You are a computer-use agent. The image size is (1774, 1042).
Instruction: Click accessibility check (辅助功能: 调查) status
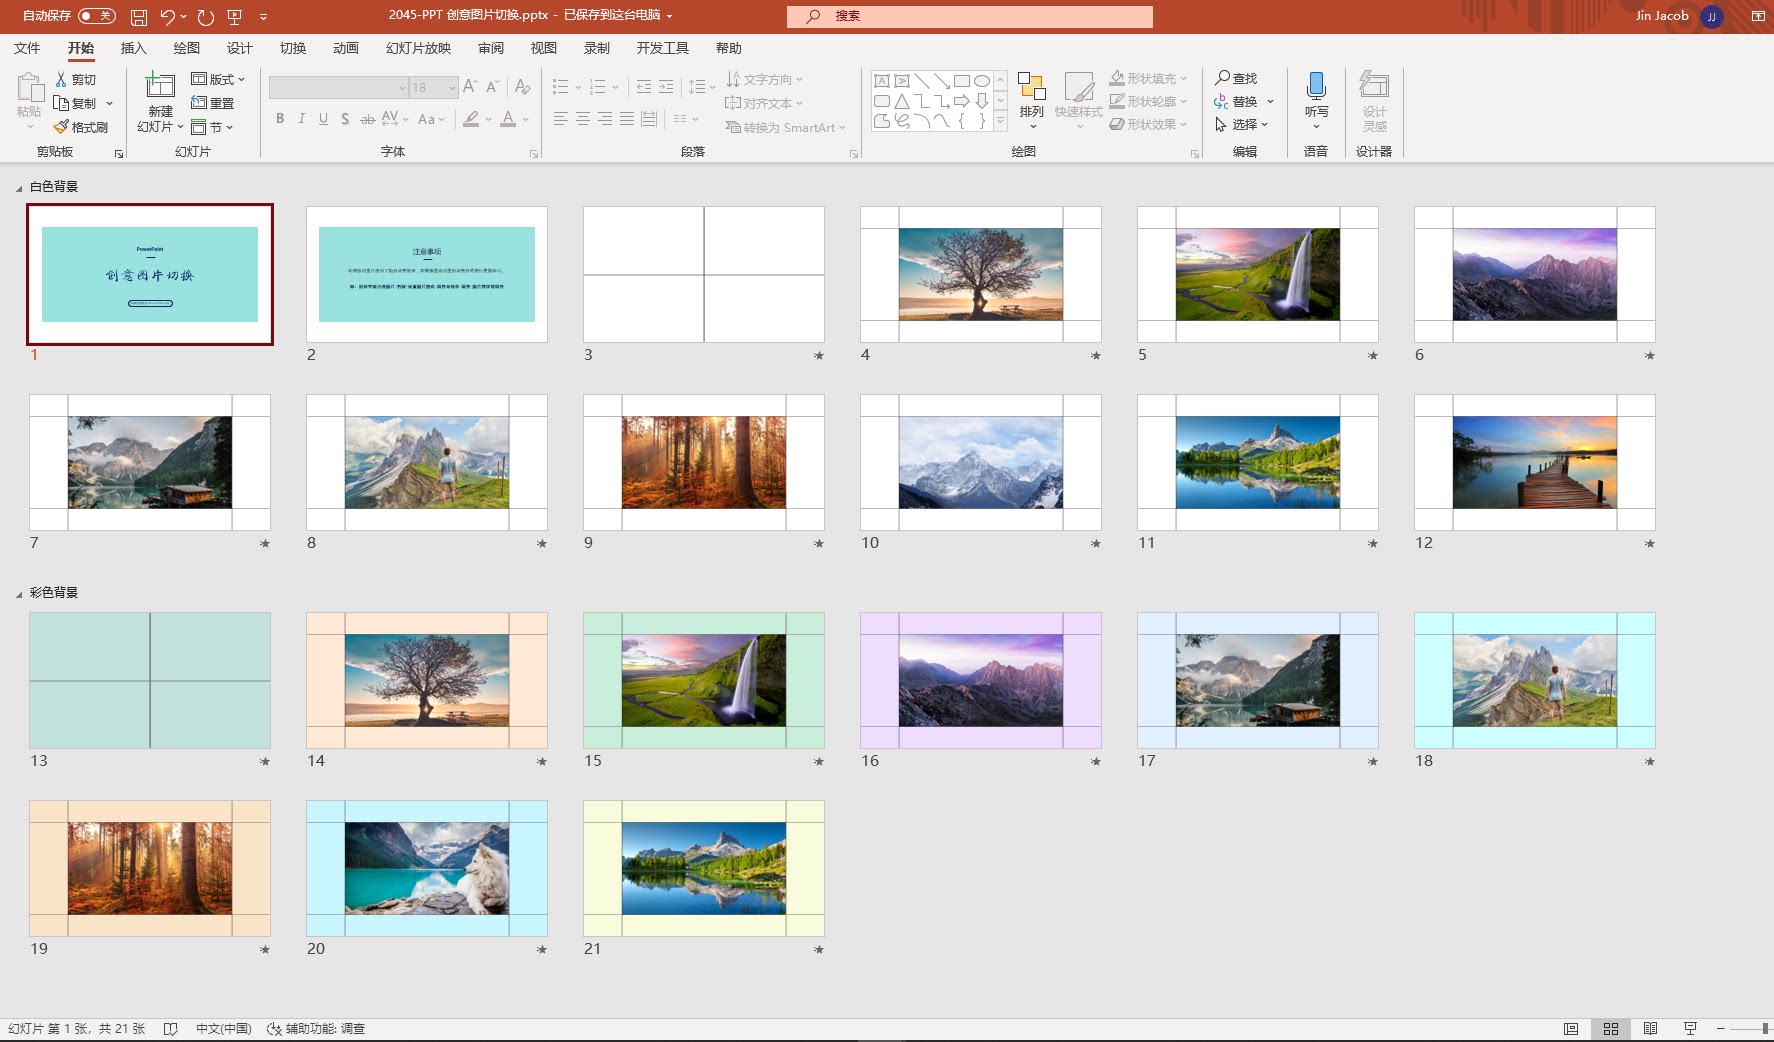click(x=316, y=1028)
